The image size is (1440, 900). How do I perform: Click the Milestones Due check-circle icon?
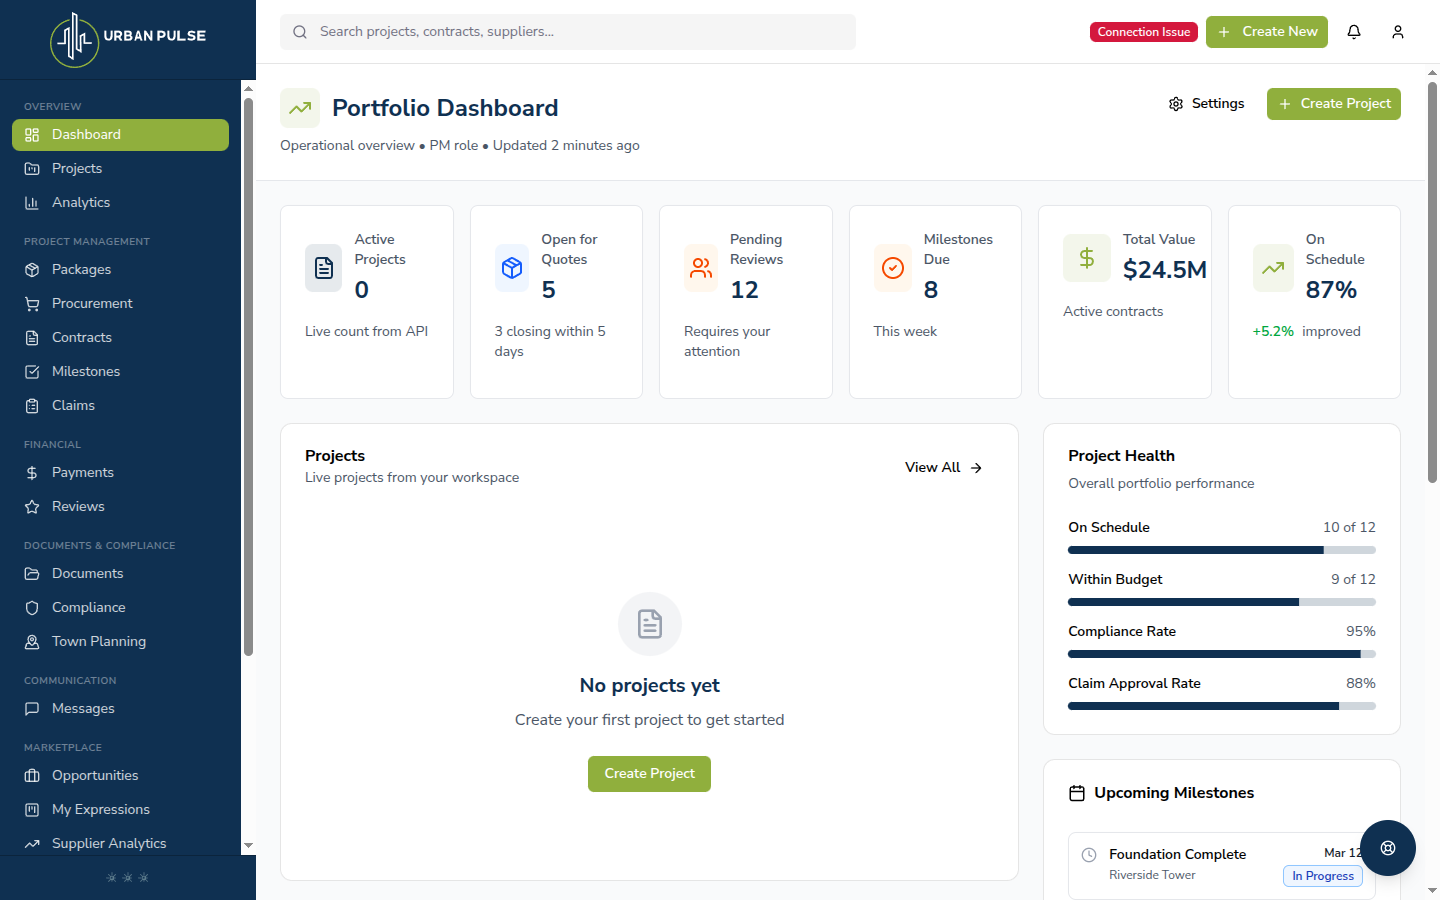click(x=893, y=268)
